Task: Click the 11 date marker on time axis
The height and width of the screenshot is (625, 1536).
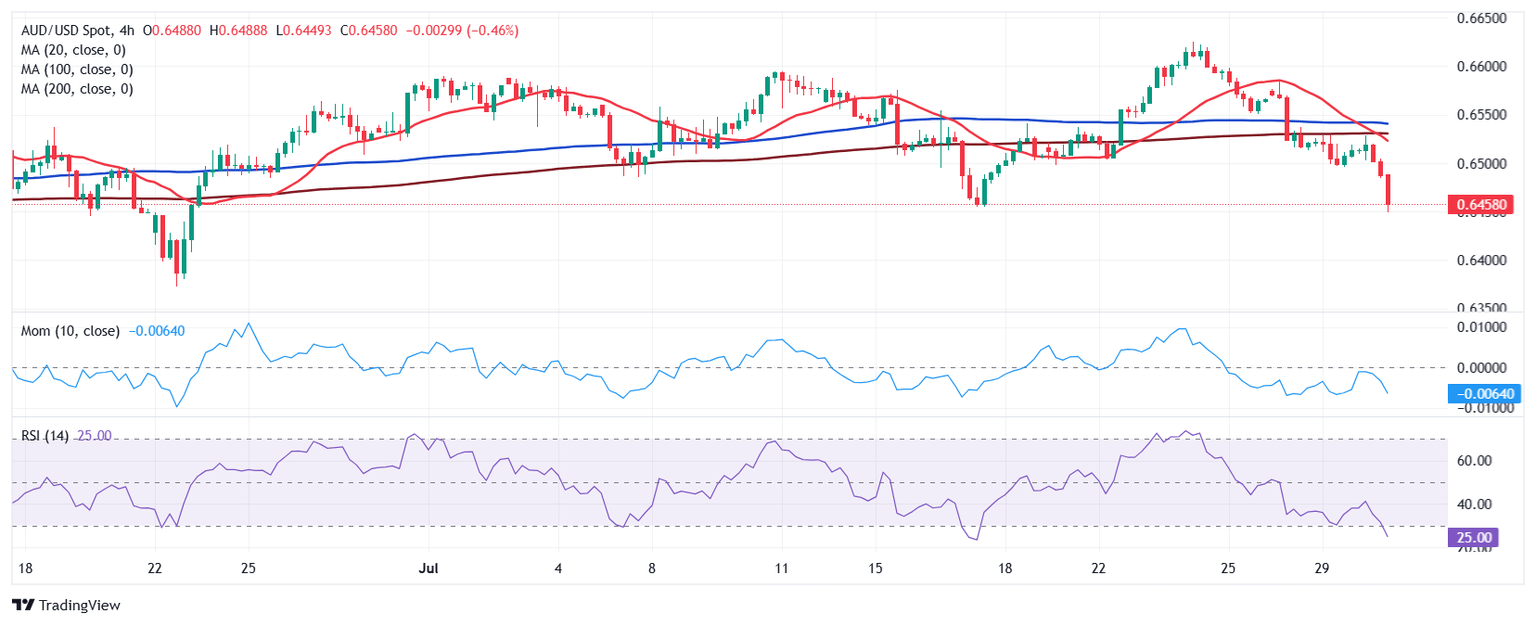Action: coord(781,568)
